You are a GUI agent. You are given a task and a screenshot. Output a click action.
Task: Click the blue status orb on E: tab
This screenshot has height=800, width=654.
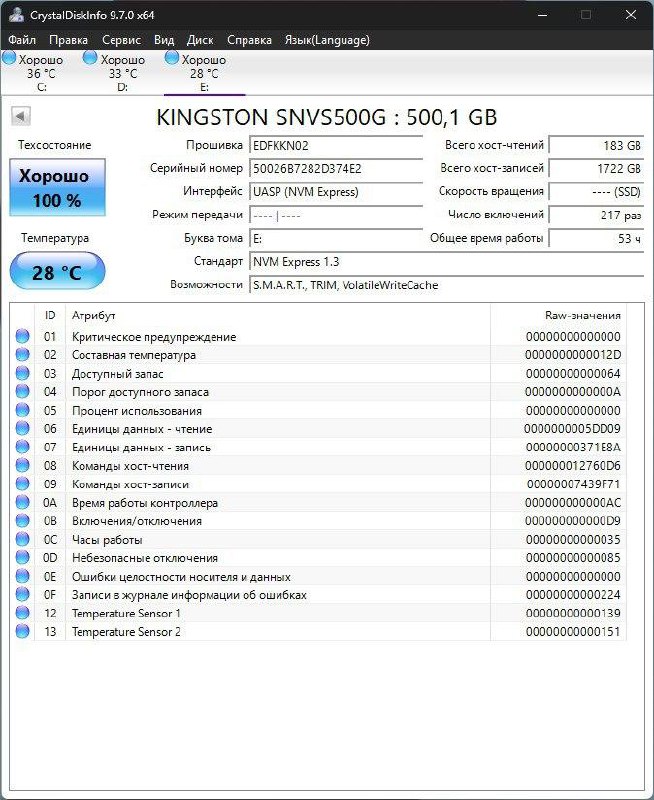(x=172, y=58)
